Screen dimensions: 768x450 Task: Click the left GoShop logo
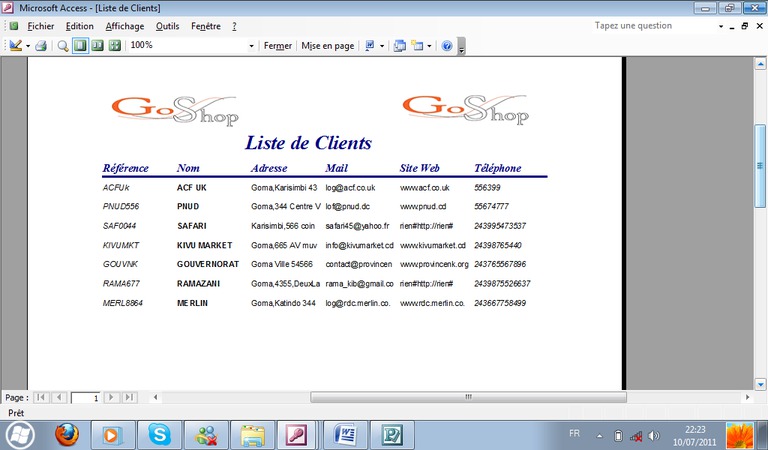[x=175, y=110]
